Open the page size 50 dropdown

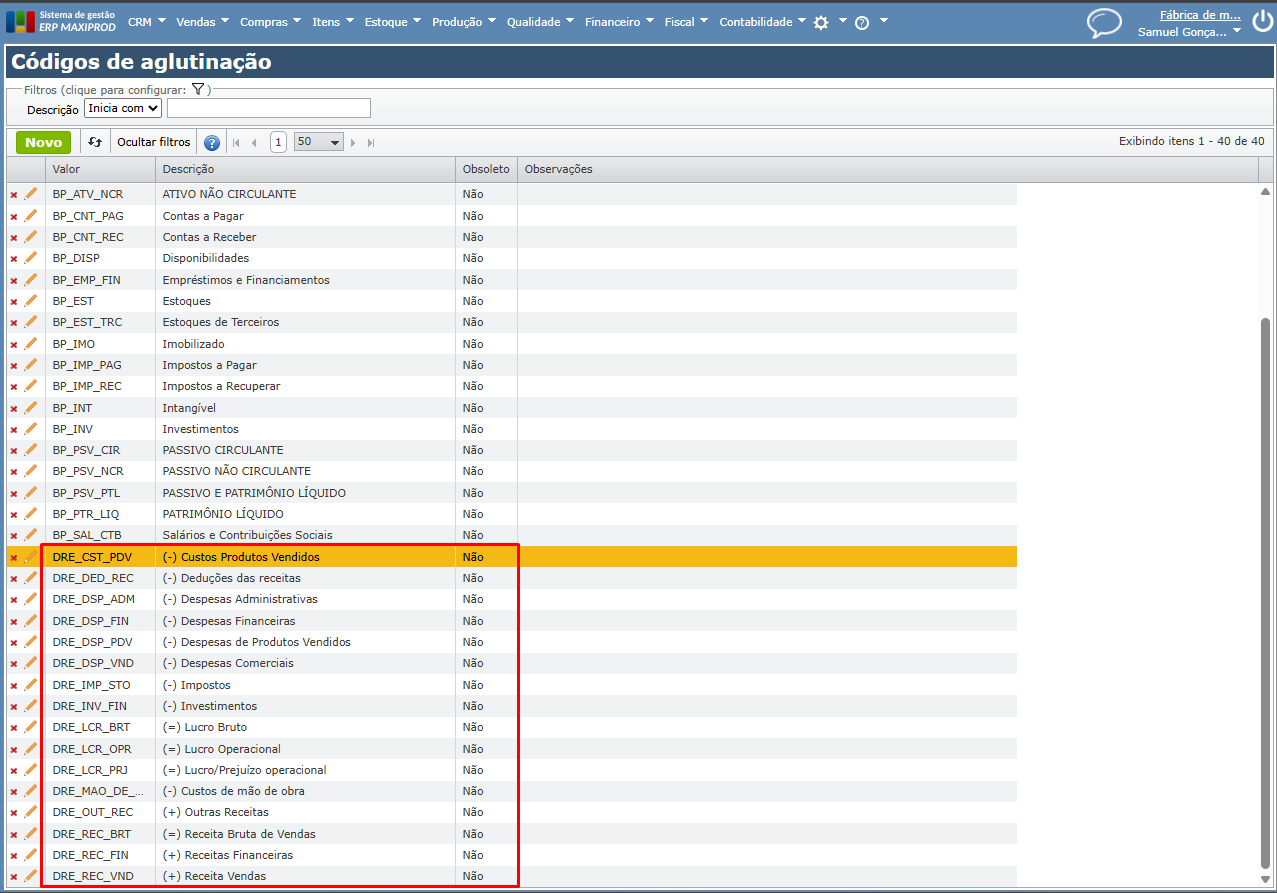point(318,142)
